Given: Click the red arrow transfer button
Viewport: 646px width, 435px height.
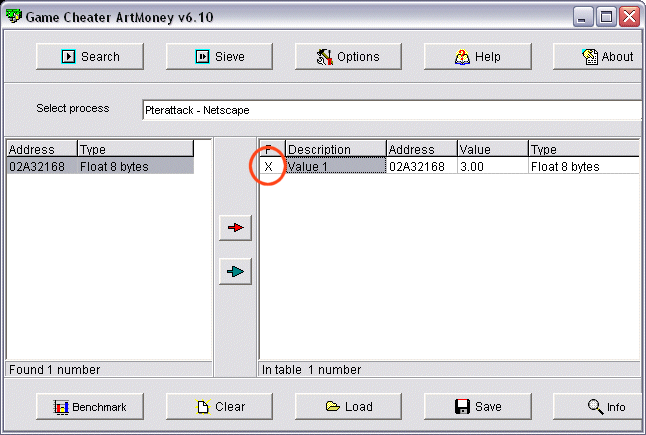Looking at the screenshot, I should (x=235, y=228).
